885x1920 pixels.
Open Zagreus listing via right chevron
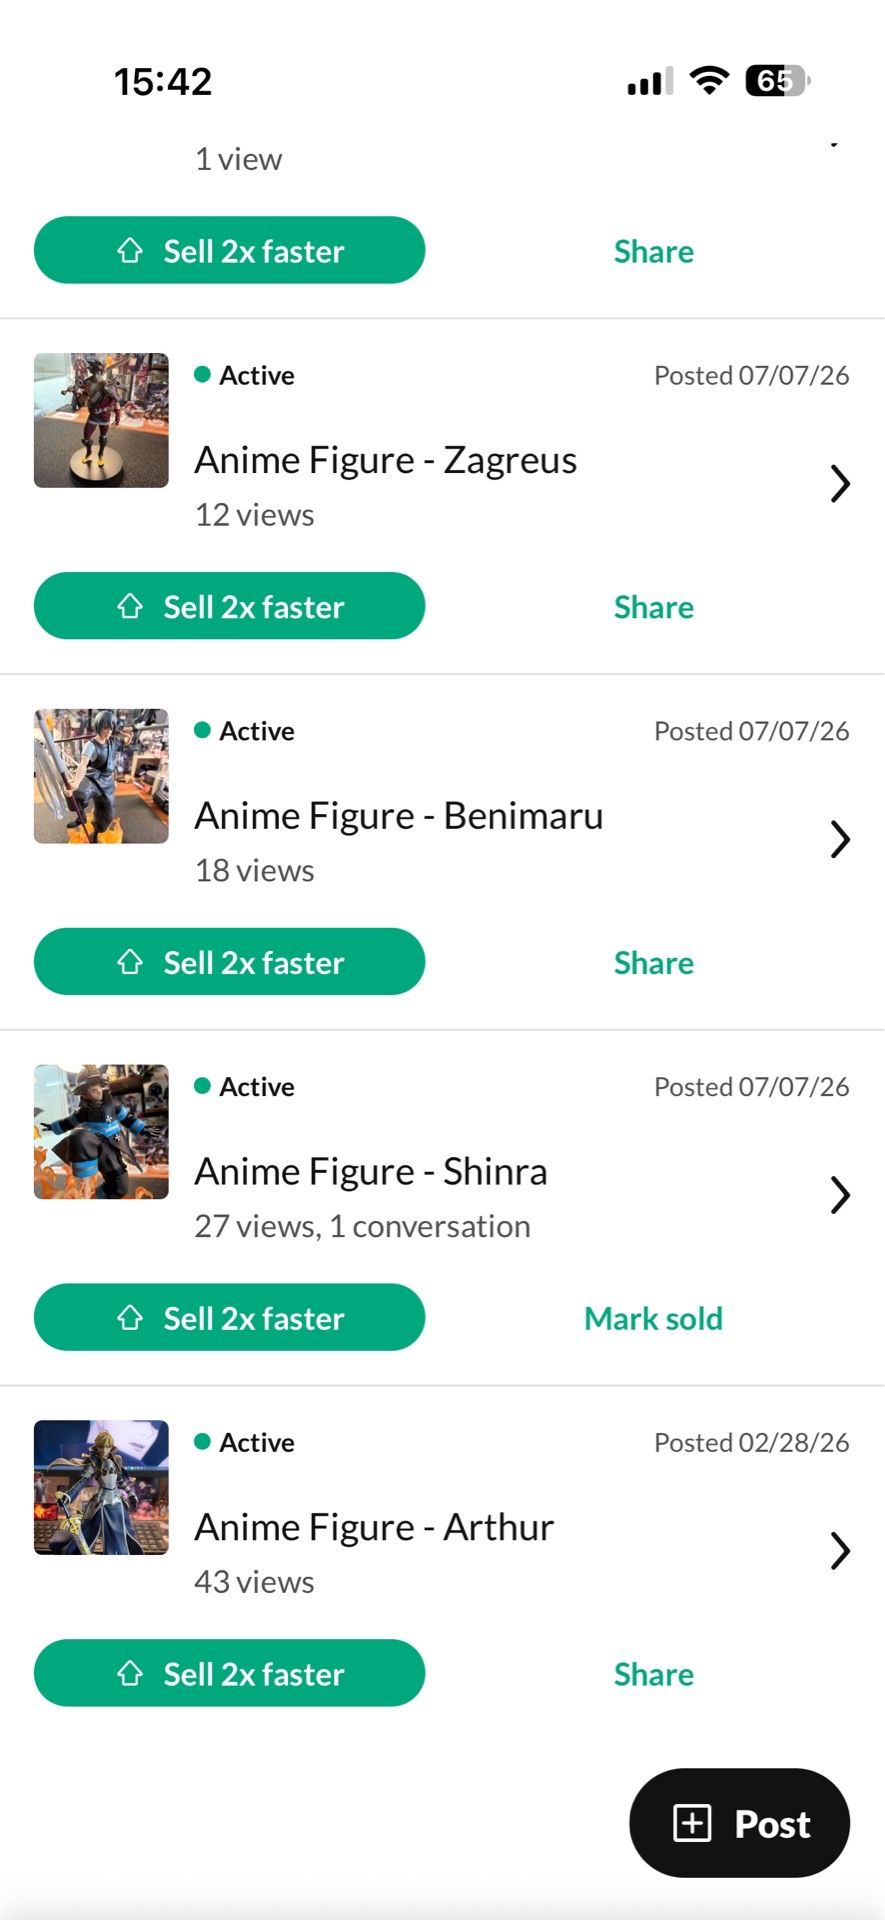pos(840,484)
